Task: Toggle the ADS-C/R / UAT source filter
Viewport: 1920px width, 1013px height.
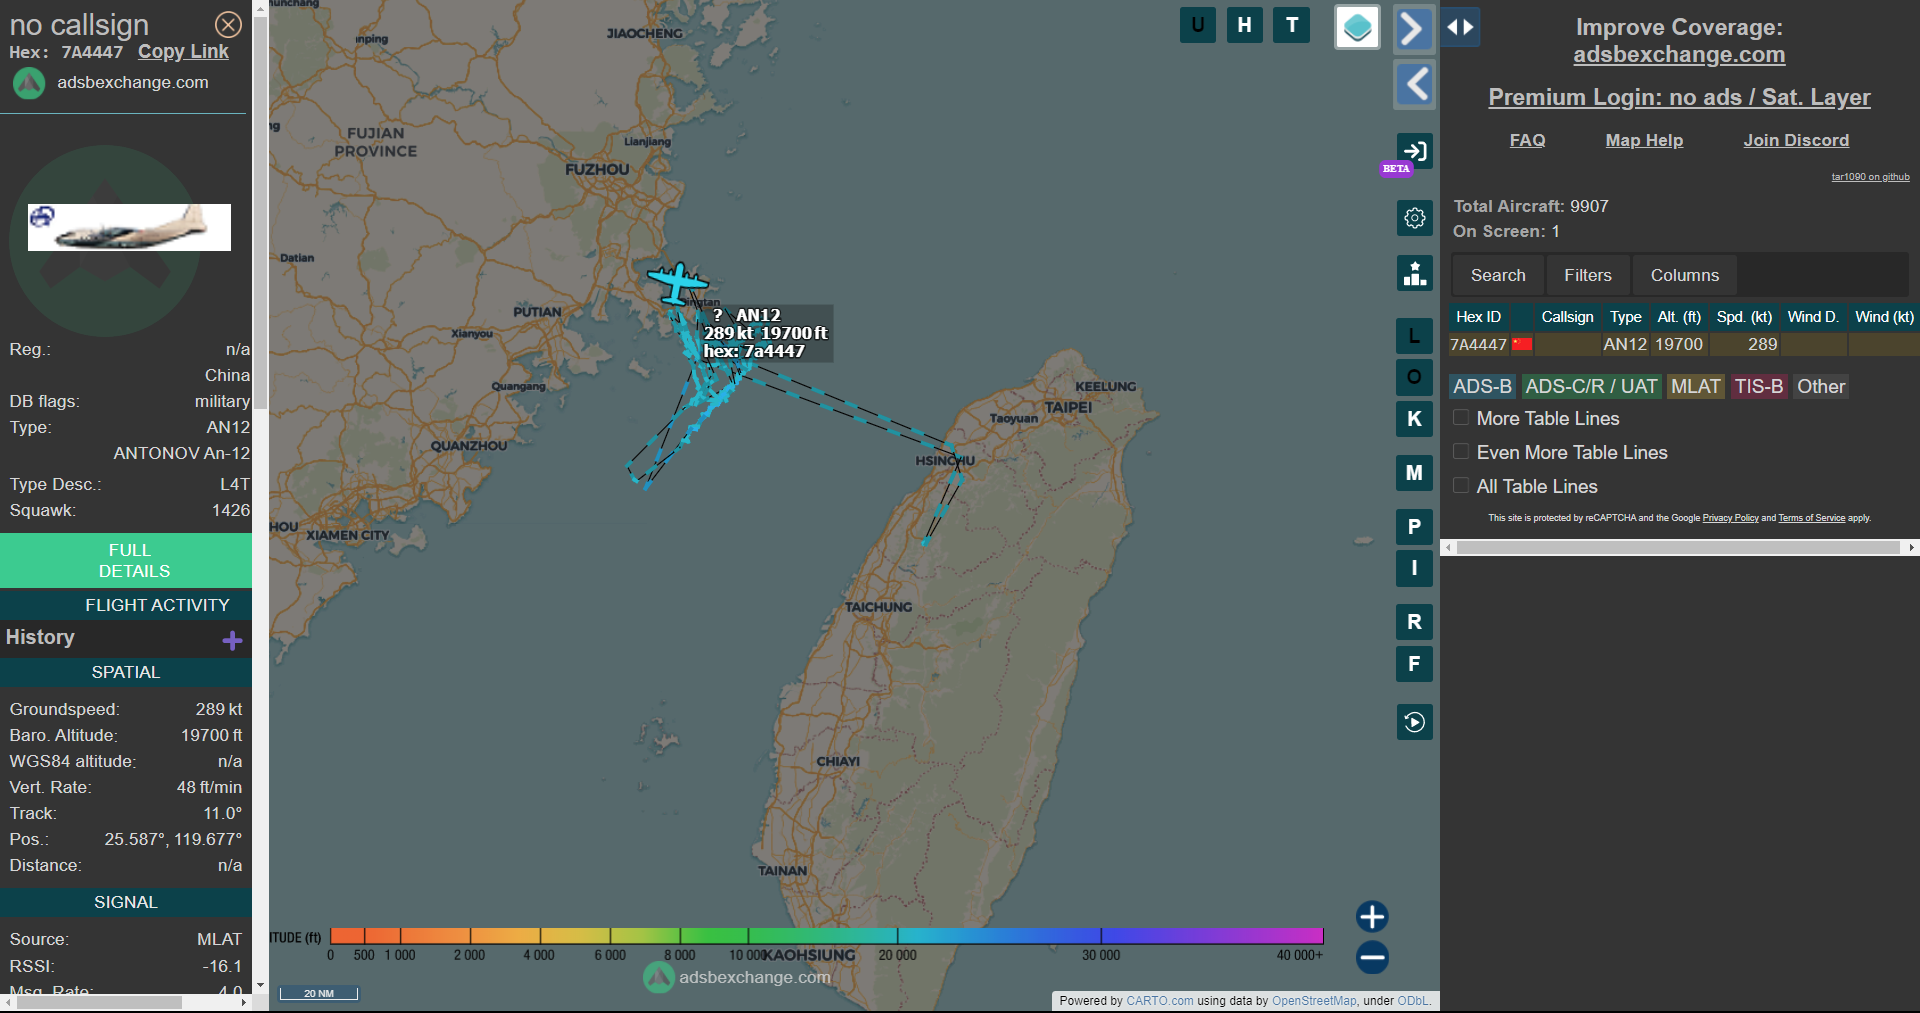Action: [x=1591, y=387]
